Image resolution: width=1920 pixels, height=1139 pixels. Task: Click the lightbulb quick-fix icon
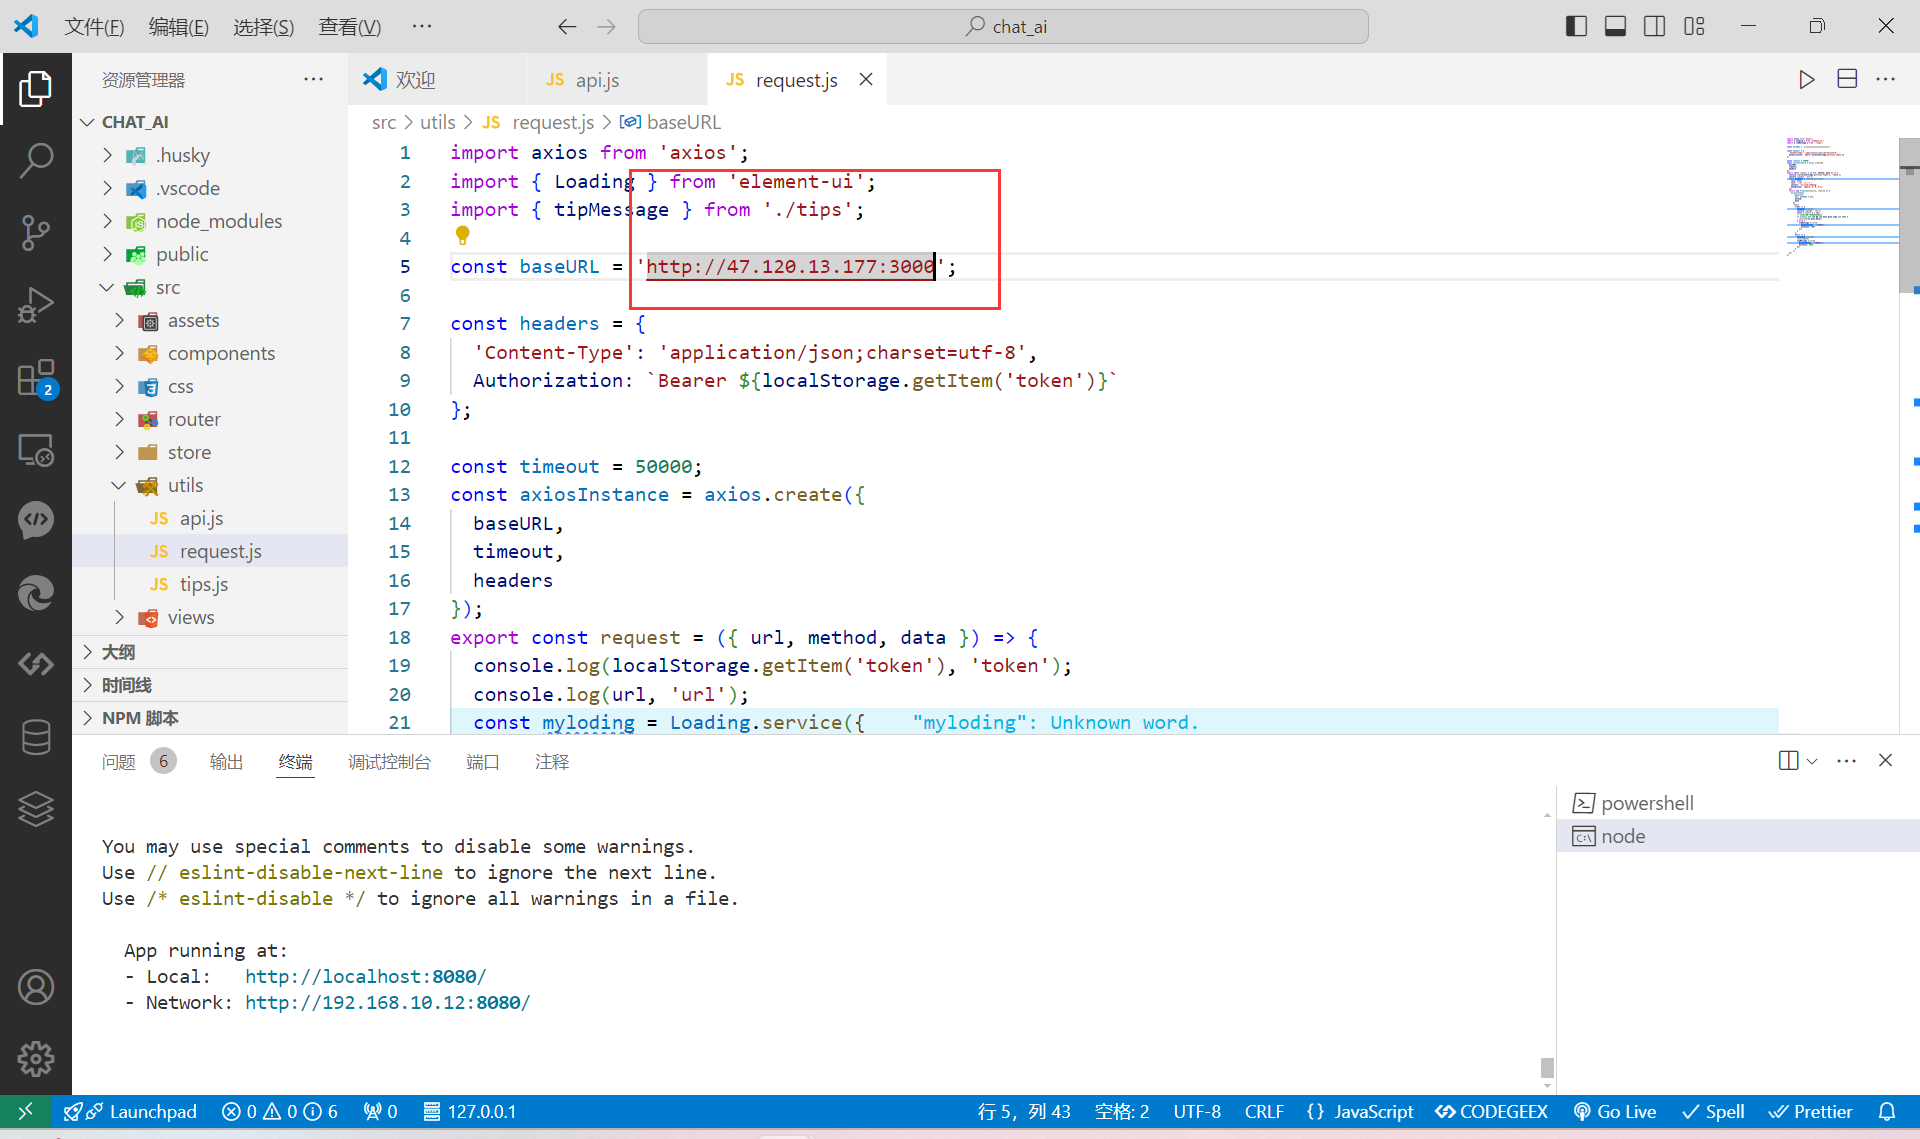(462, 236)
